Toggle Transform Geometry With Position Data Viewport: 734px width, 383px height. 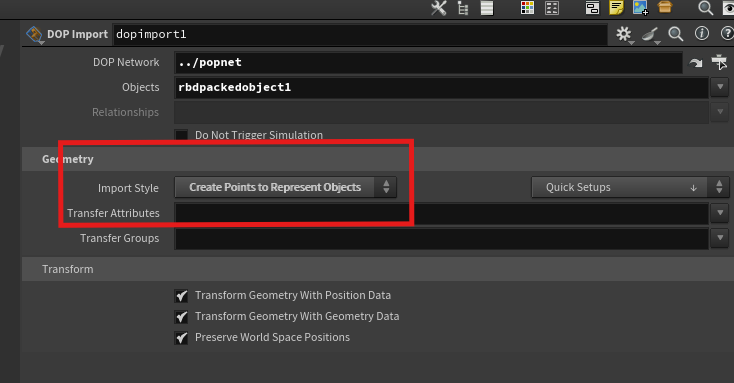(181, 296)
